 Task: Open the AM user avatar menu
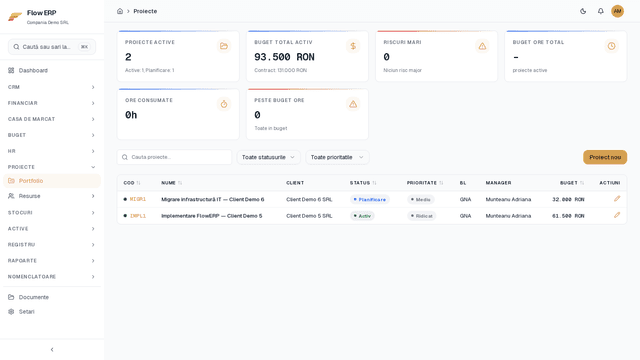coord(617,11)
